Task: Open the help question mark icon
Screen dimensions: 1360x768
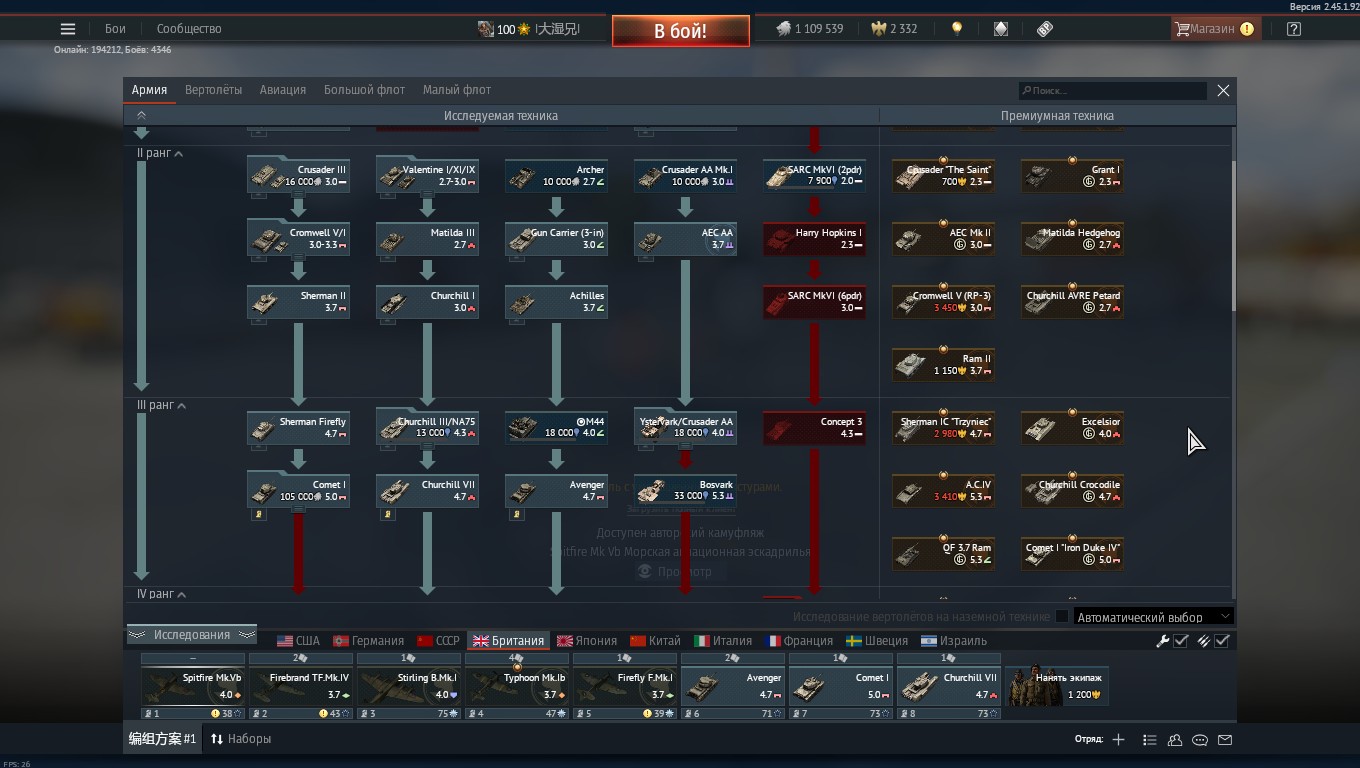Action: 1294,29
